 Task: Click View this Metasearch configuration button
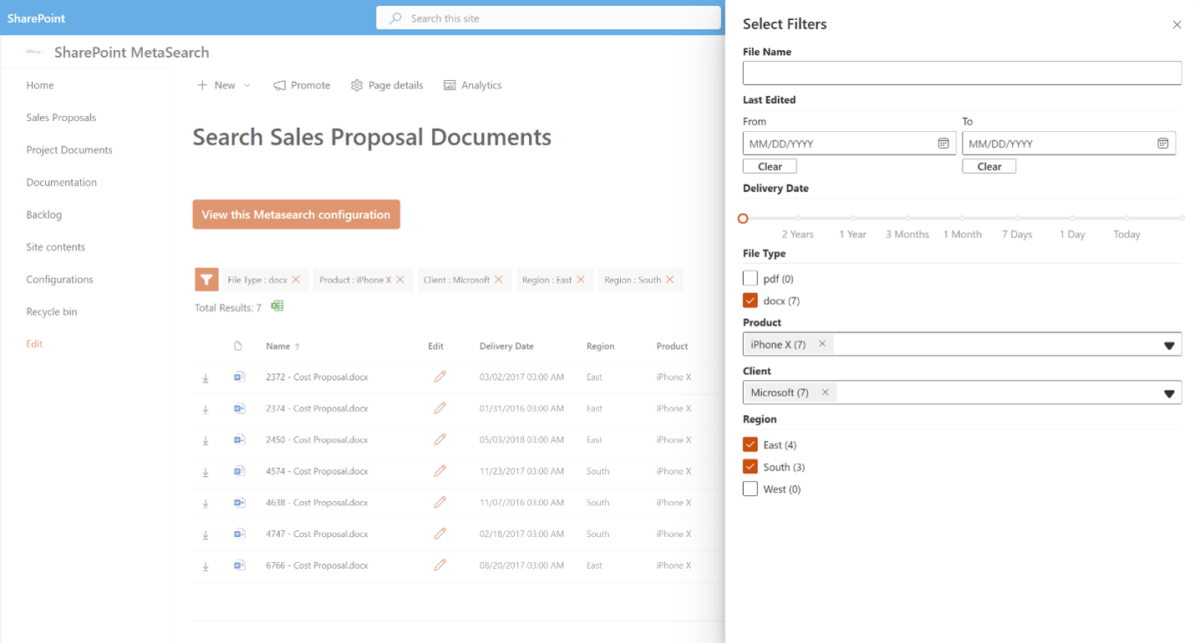point(296,214)
